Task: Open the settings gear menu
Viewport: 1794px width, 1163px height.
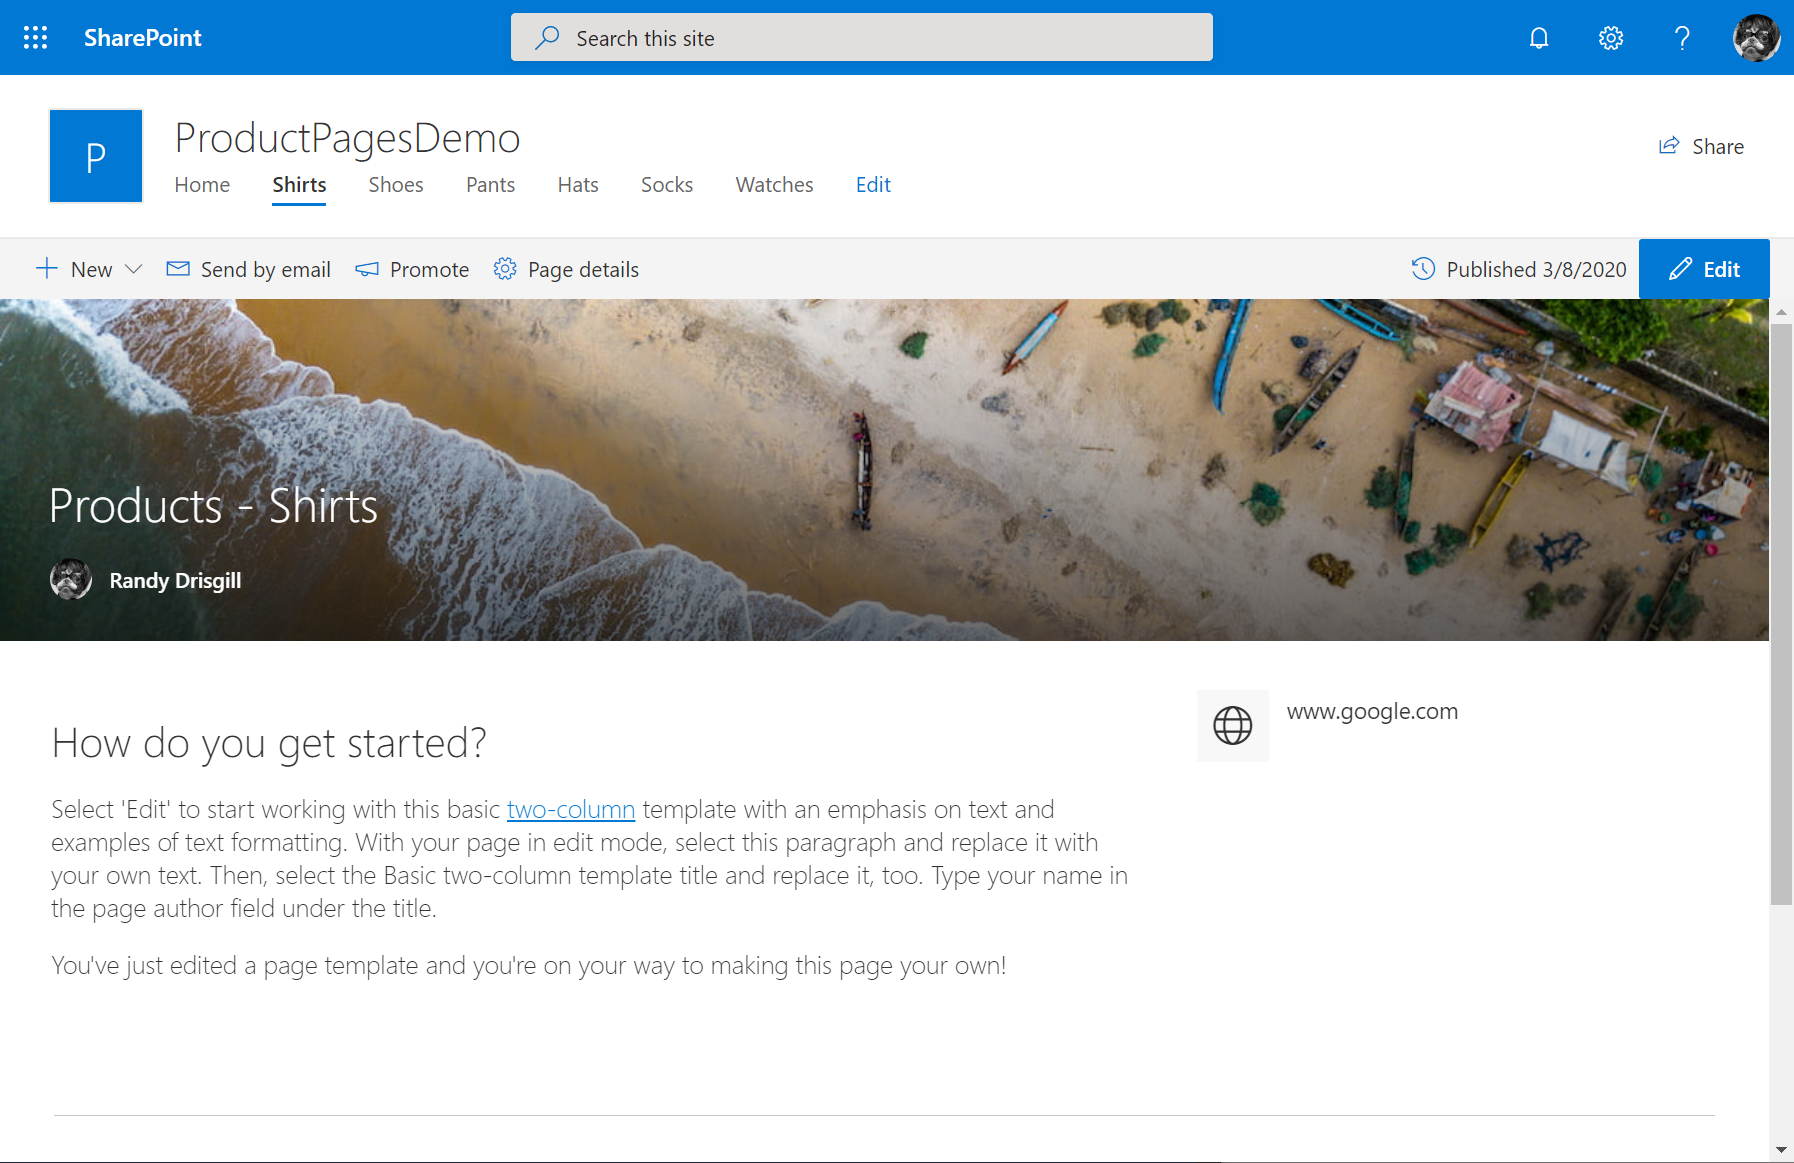Action: [1610, 37]
